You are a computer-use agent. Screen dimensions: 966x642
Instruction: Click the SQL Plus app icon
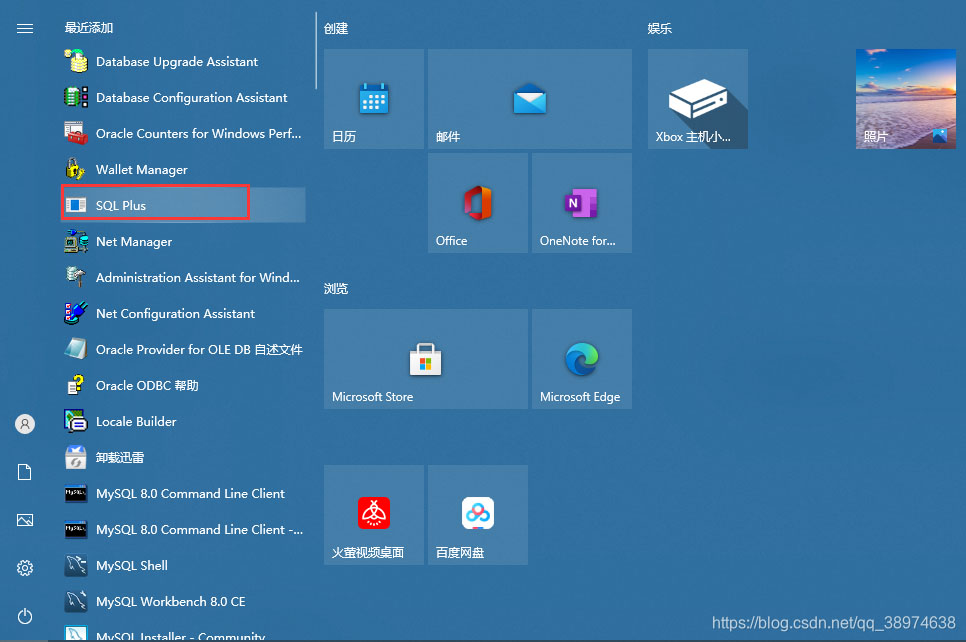click(76, 205)
